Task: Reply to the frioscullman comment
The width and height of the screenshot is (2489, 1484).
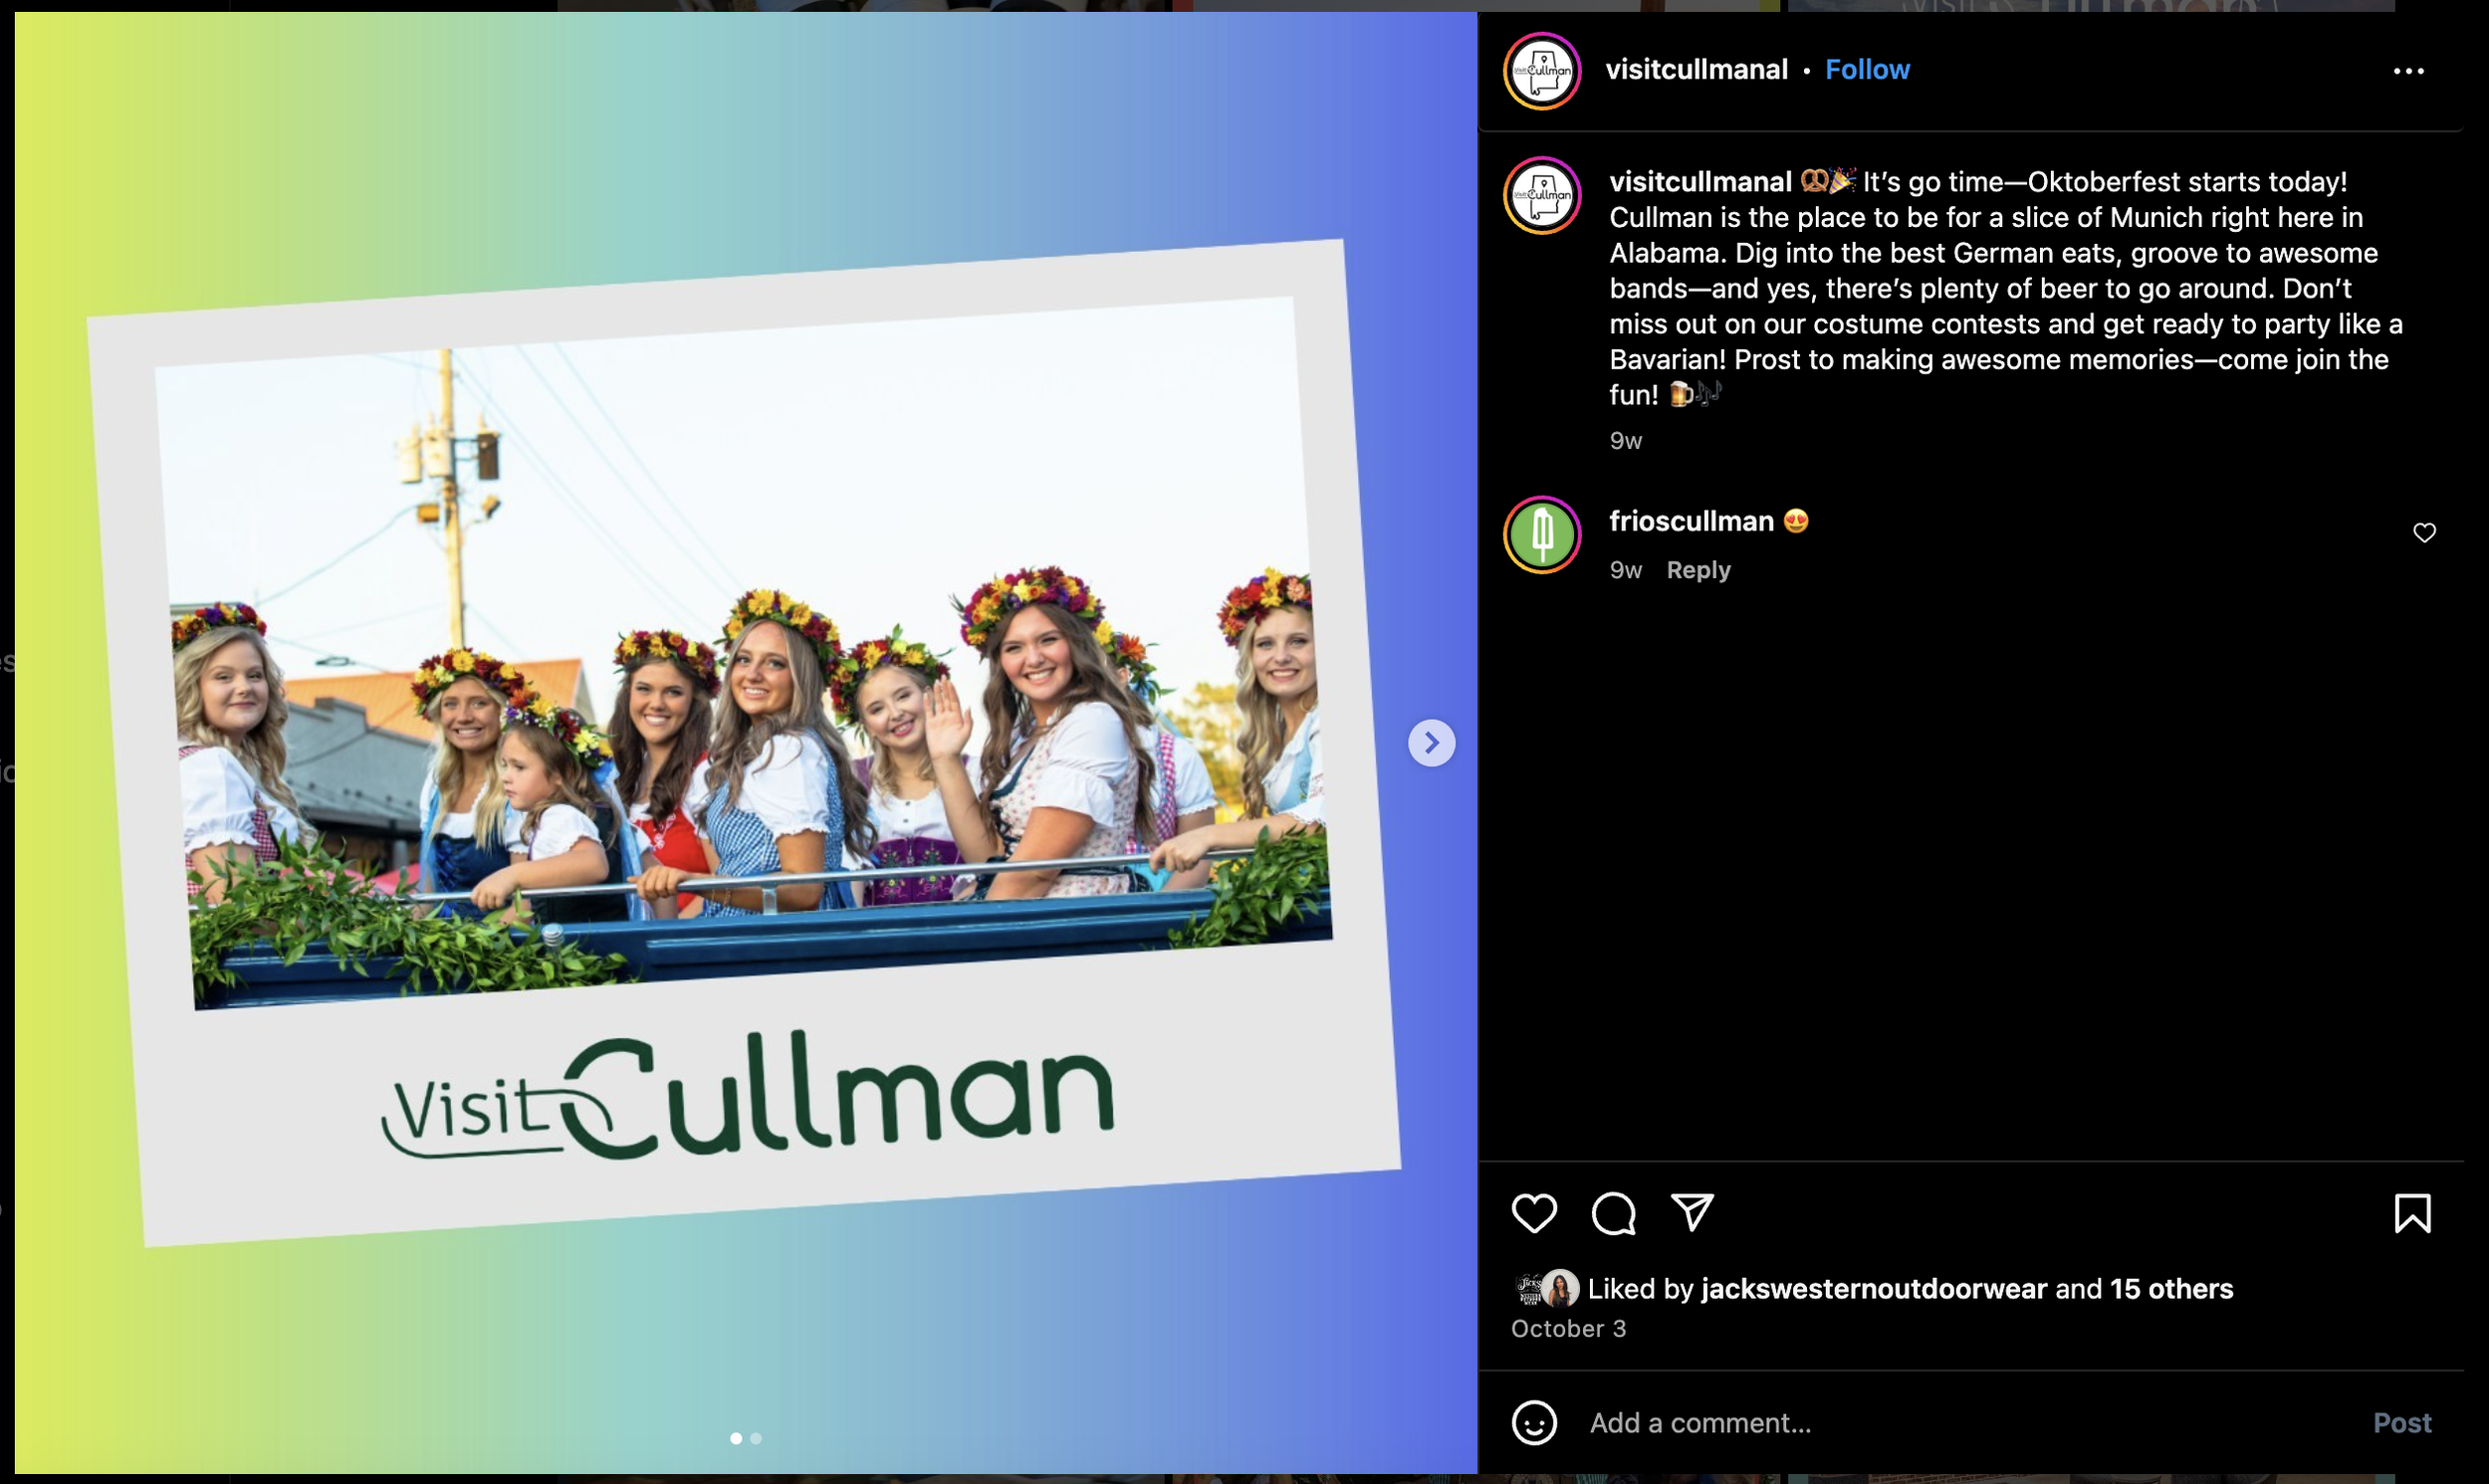Action: (1698, 570)
